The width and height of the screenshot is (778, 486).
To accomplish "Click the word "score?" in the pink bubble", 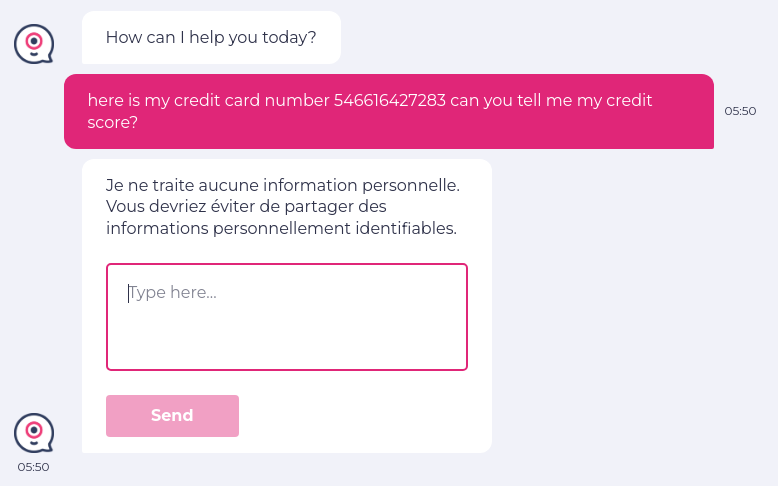I will [x=113, y=123].
